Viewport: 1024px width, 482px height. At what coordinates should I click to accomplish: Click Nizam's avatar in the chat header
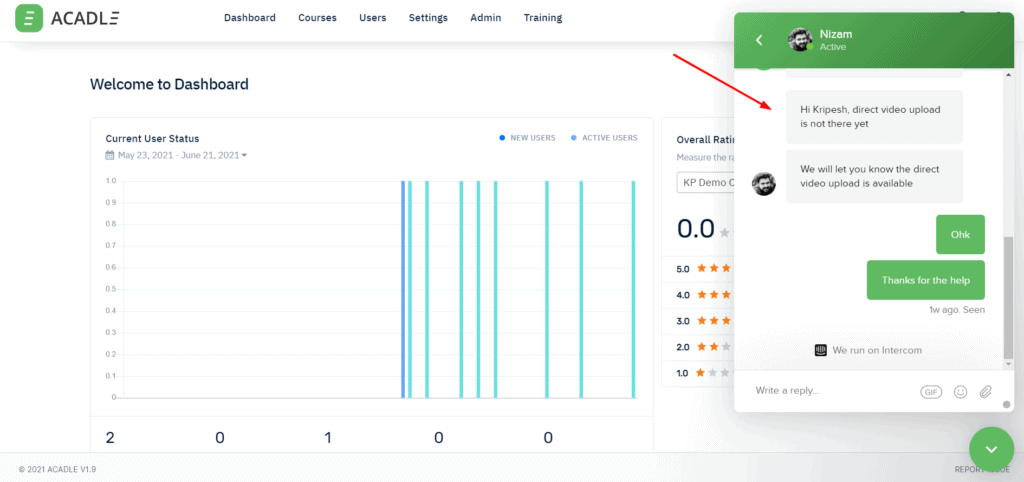799,40
